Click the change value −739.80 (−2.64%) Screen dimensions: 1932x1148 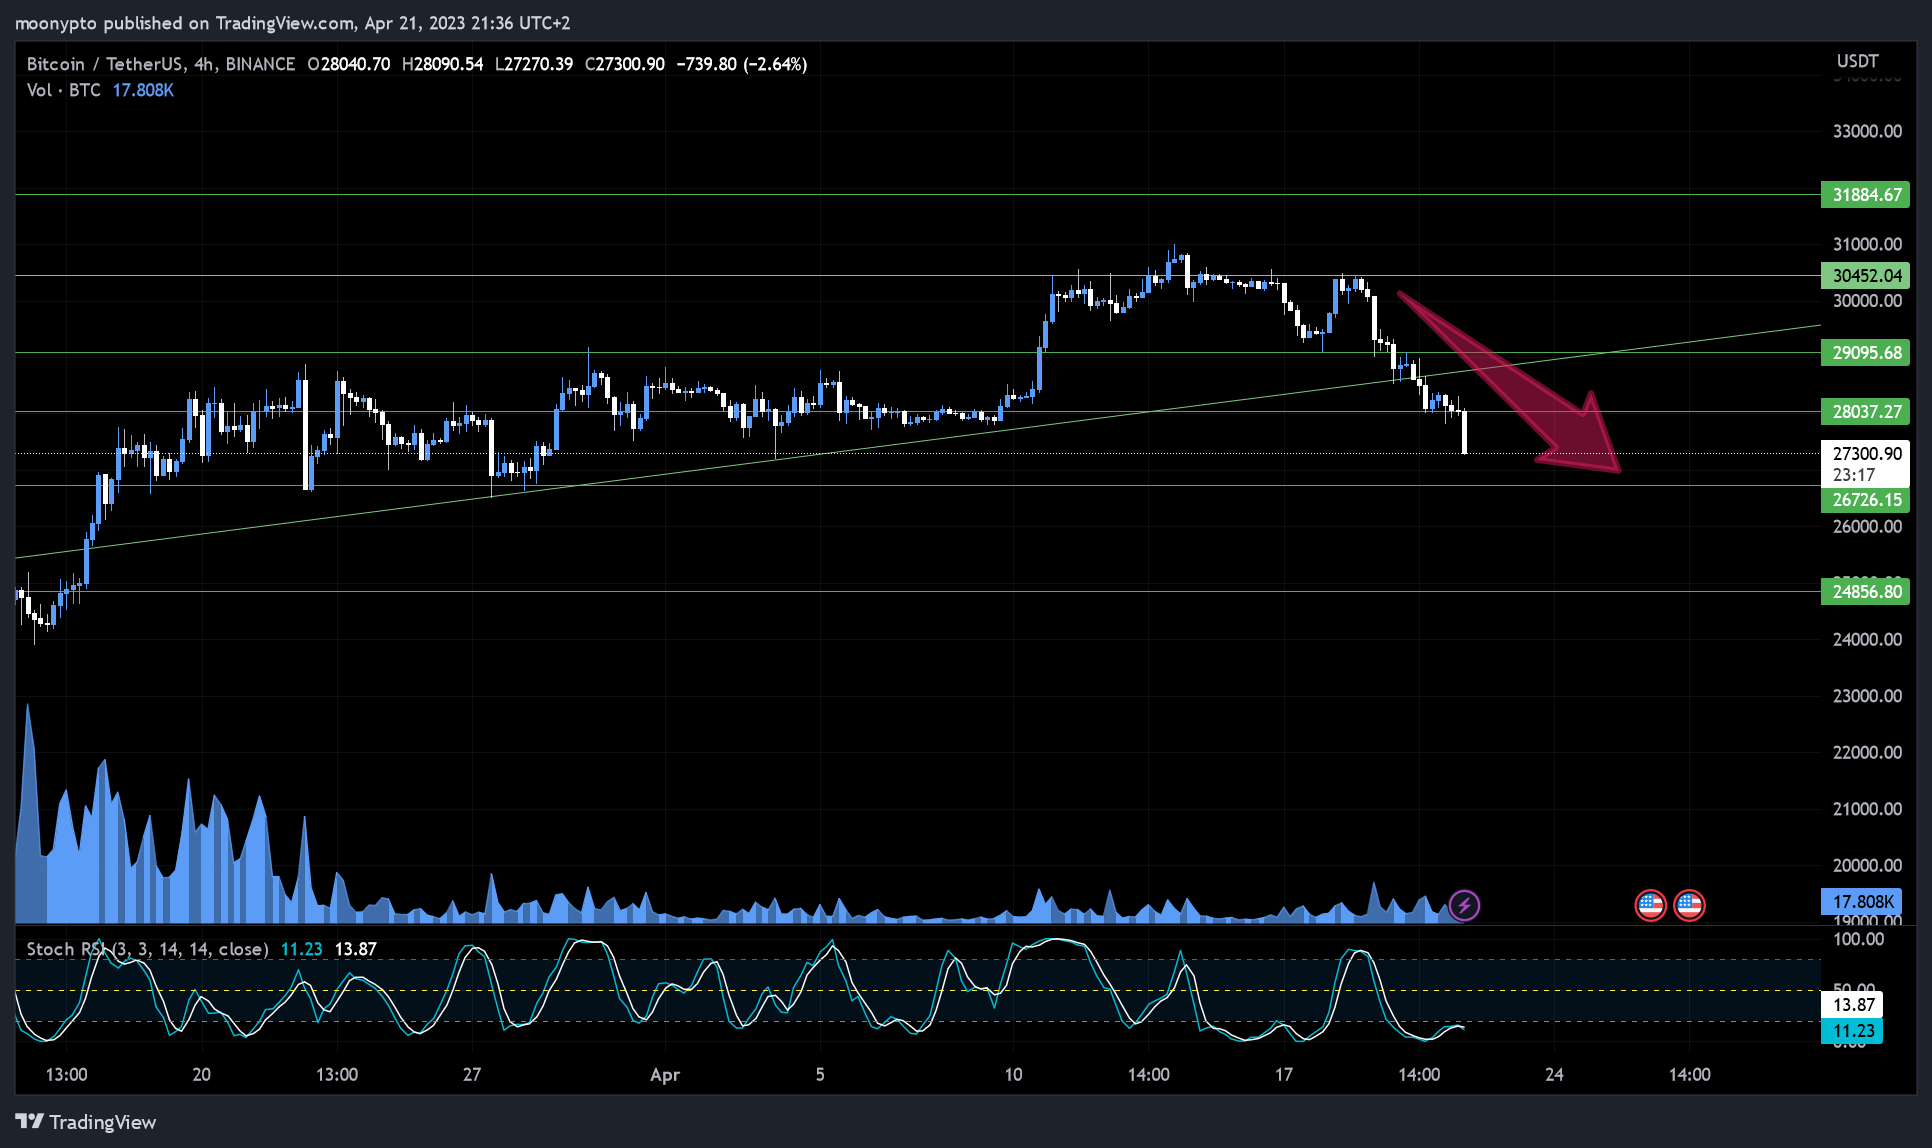742,64
